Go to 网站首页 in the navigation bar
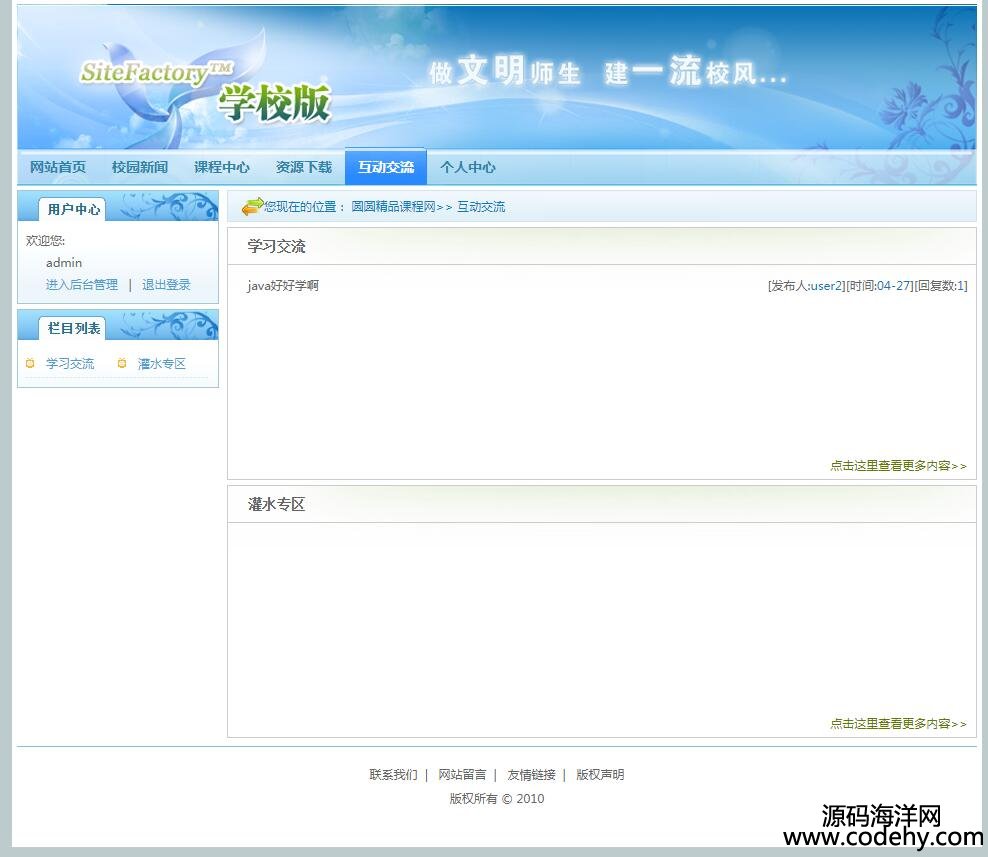The height and width of the screenshot is (857, 988). (58, 167)
